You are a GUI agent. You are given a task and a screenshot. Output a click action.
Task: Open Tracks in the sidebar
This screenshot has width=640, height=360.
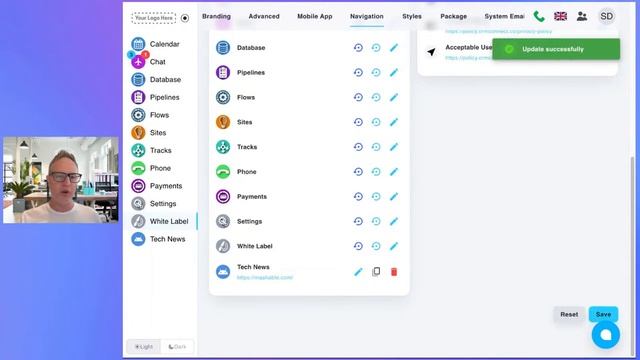click(151, 151)
